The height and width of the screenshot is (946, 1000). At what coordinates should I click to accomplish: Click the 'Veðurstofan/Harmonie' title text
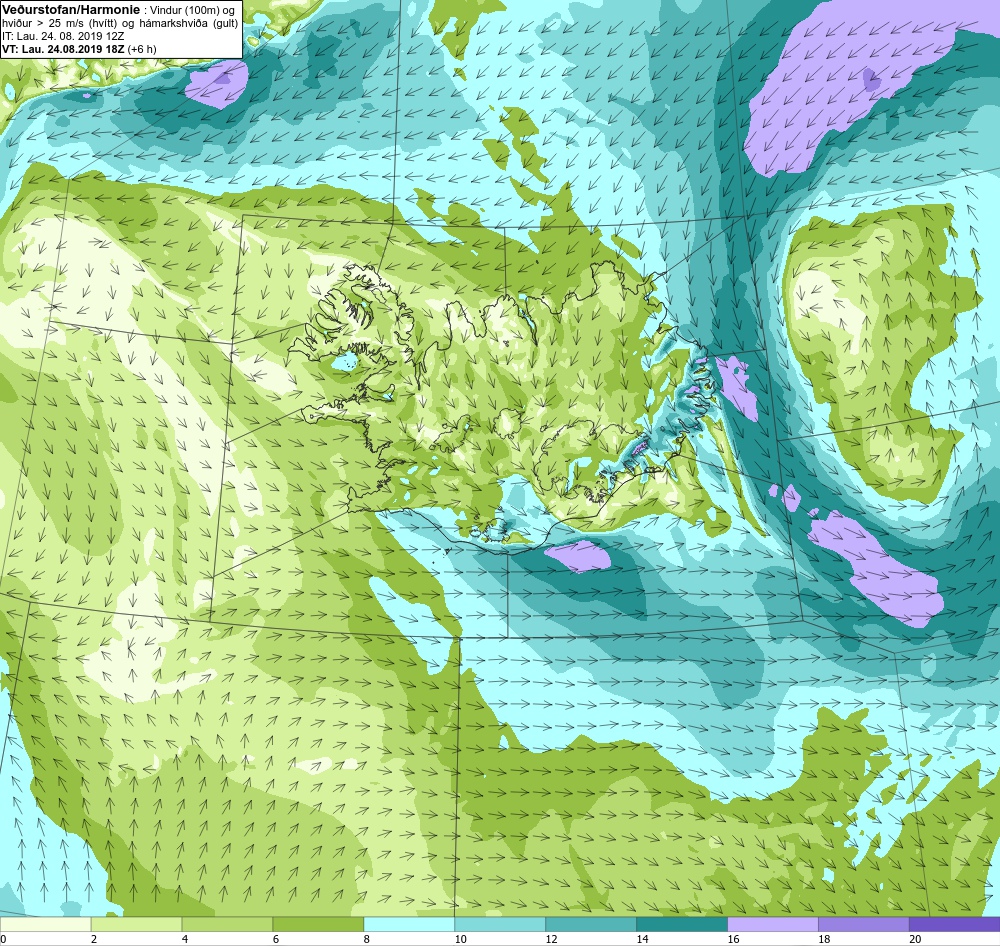coord(70,10)
